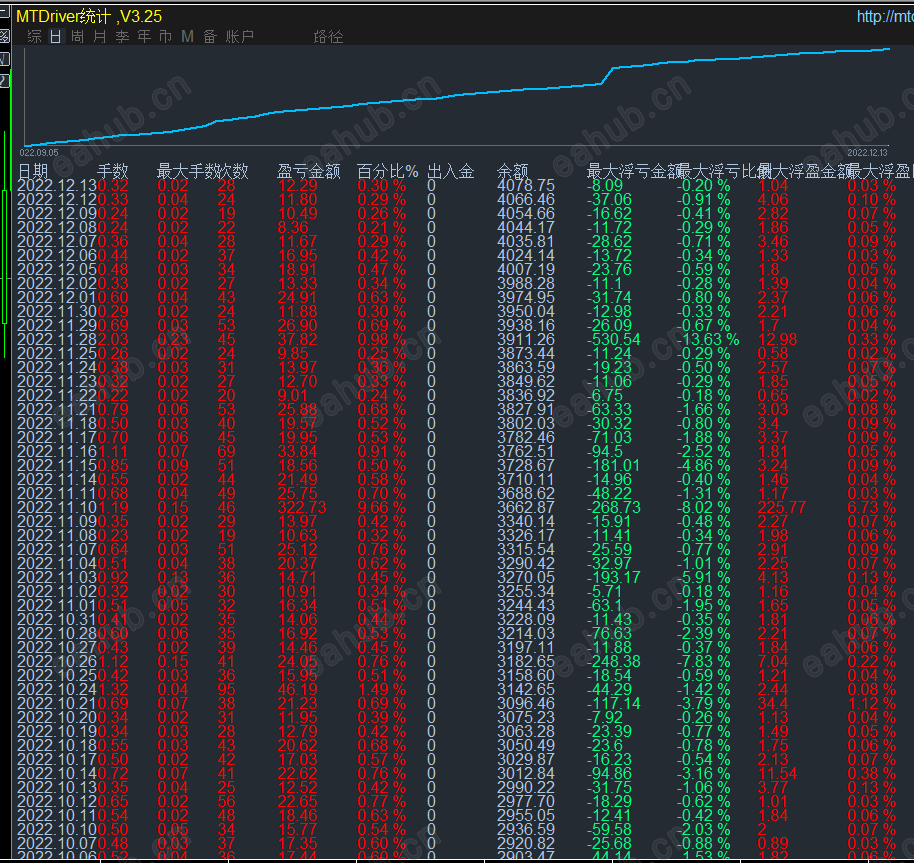Click floating loss value -117.14
This screenshot has height=863, width=914.
point(613,704)
